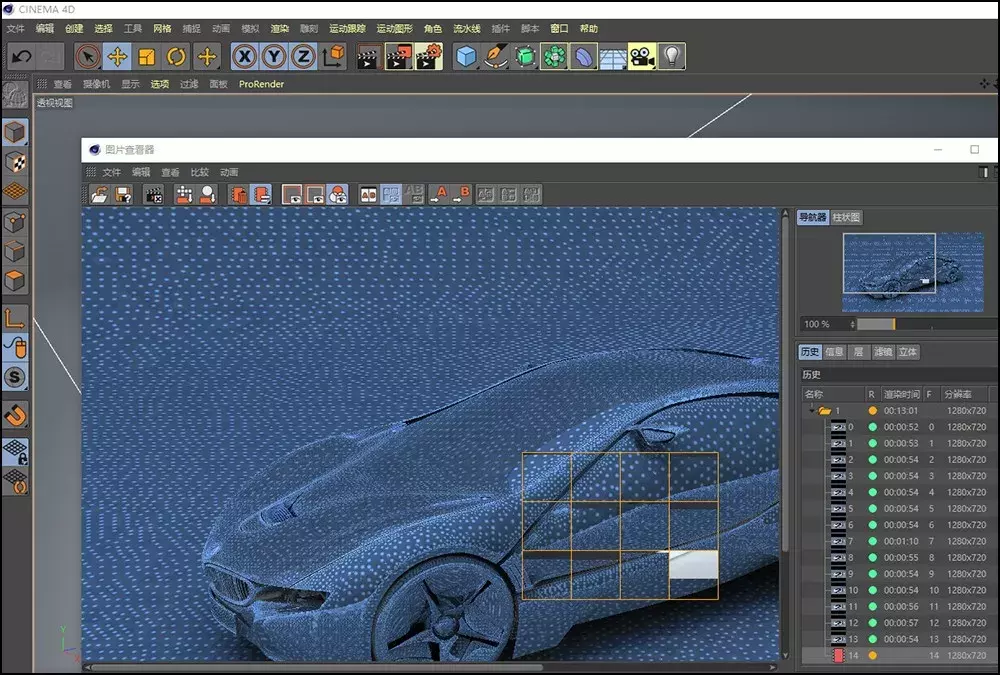Open ProRender viewport menu
The width and height of the screenshot is (1000, 675).
261,84
